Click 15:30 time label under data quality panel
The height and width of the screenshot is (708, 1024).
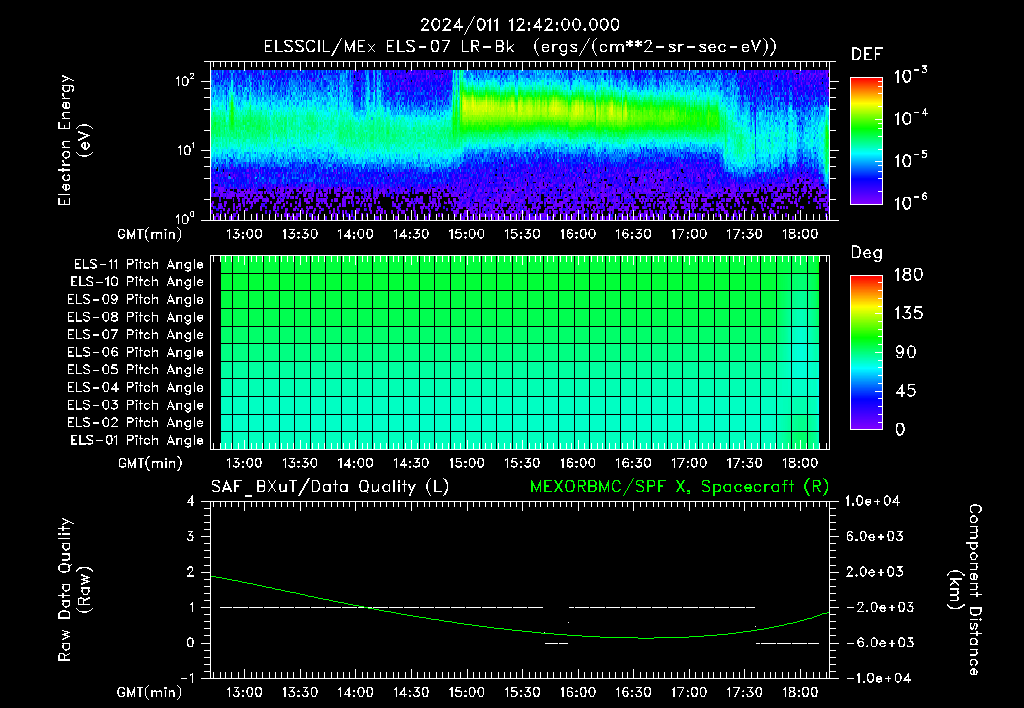[x=522, y=692]
